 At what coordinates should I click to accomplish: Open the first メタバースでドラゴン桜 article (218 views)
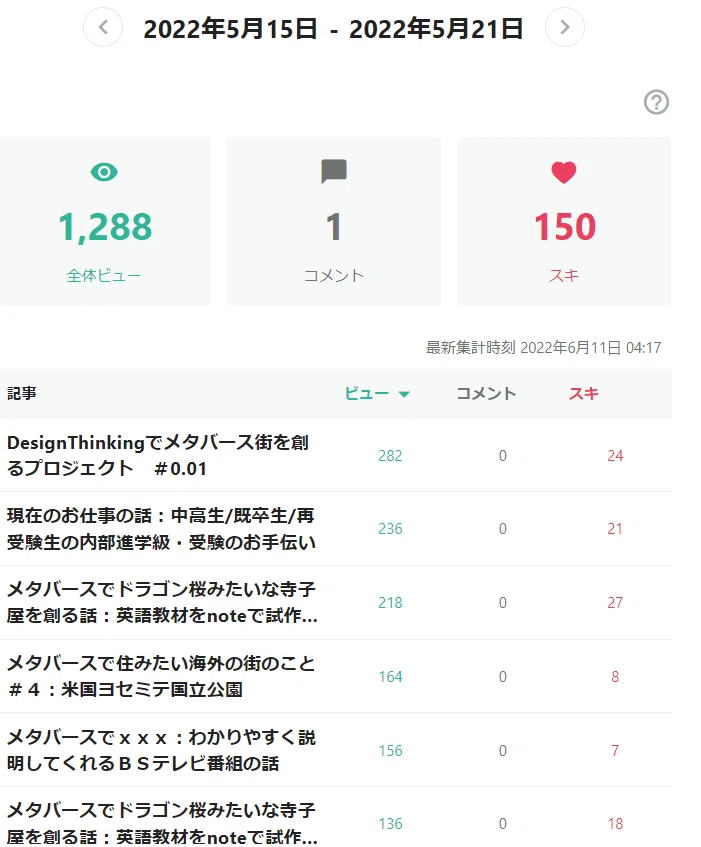coord(162,602)
